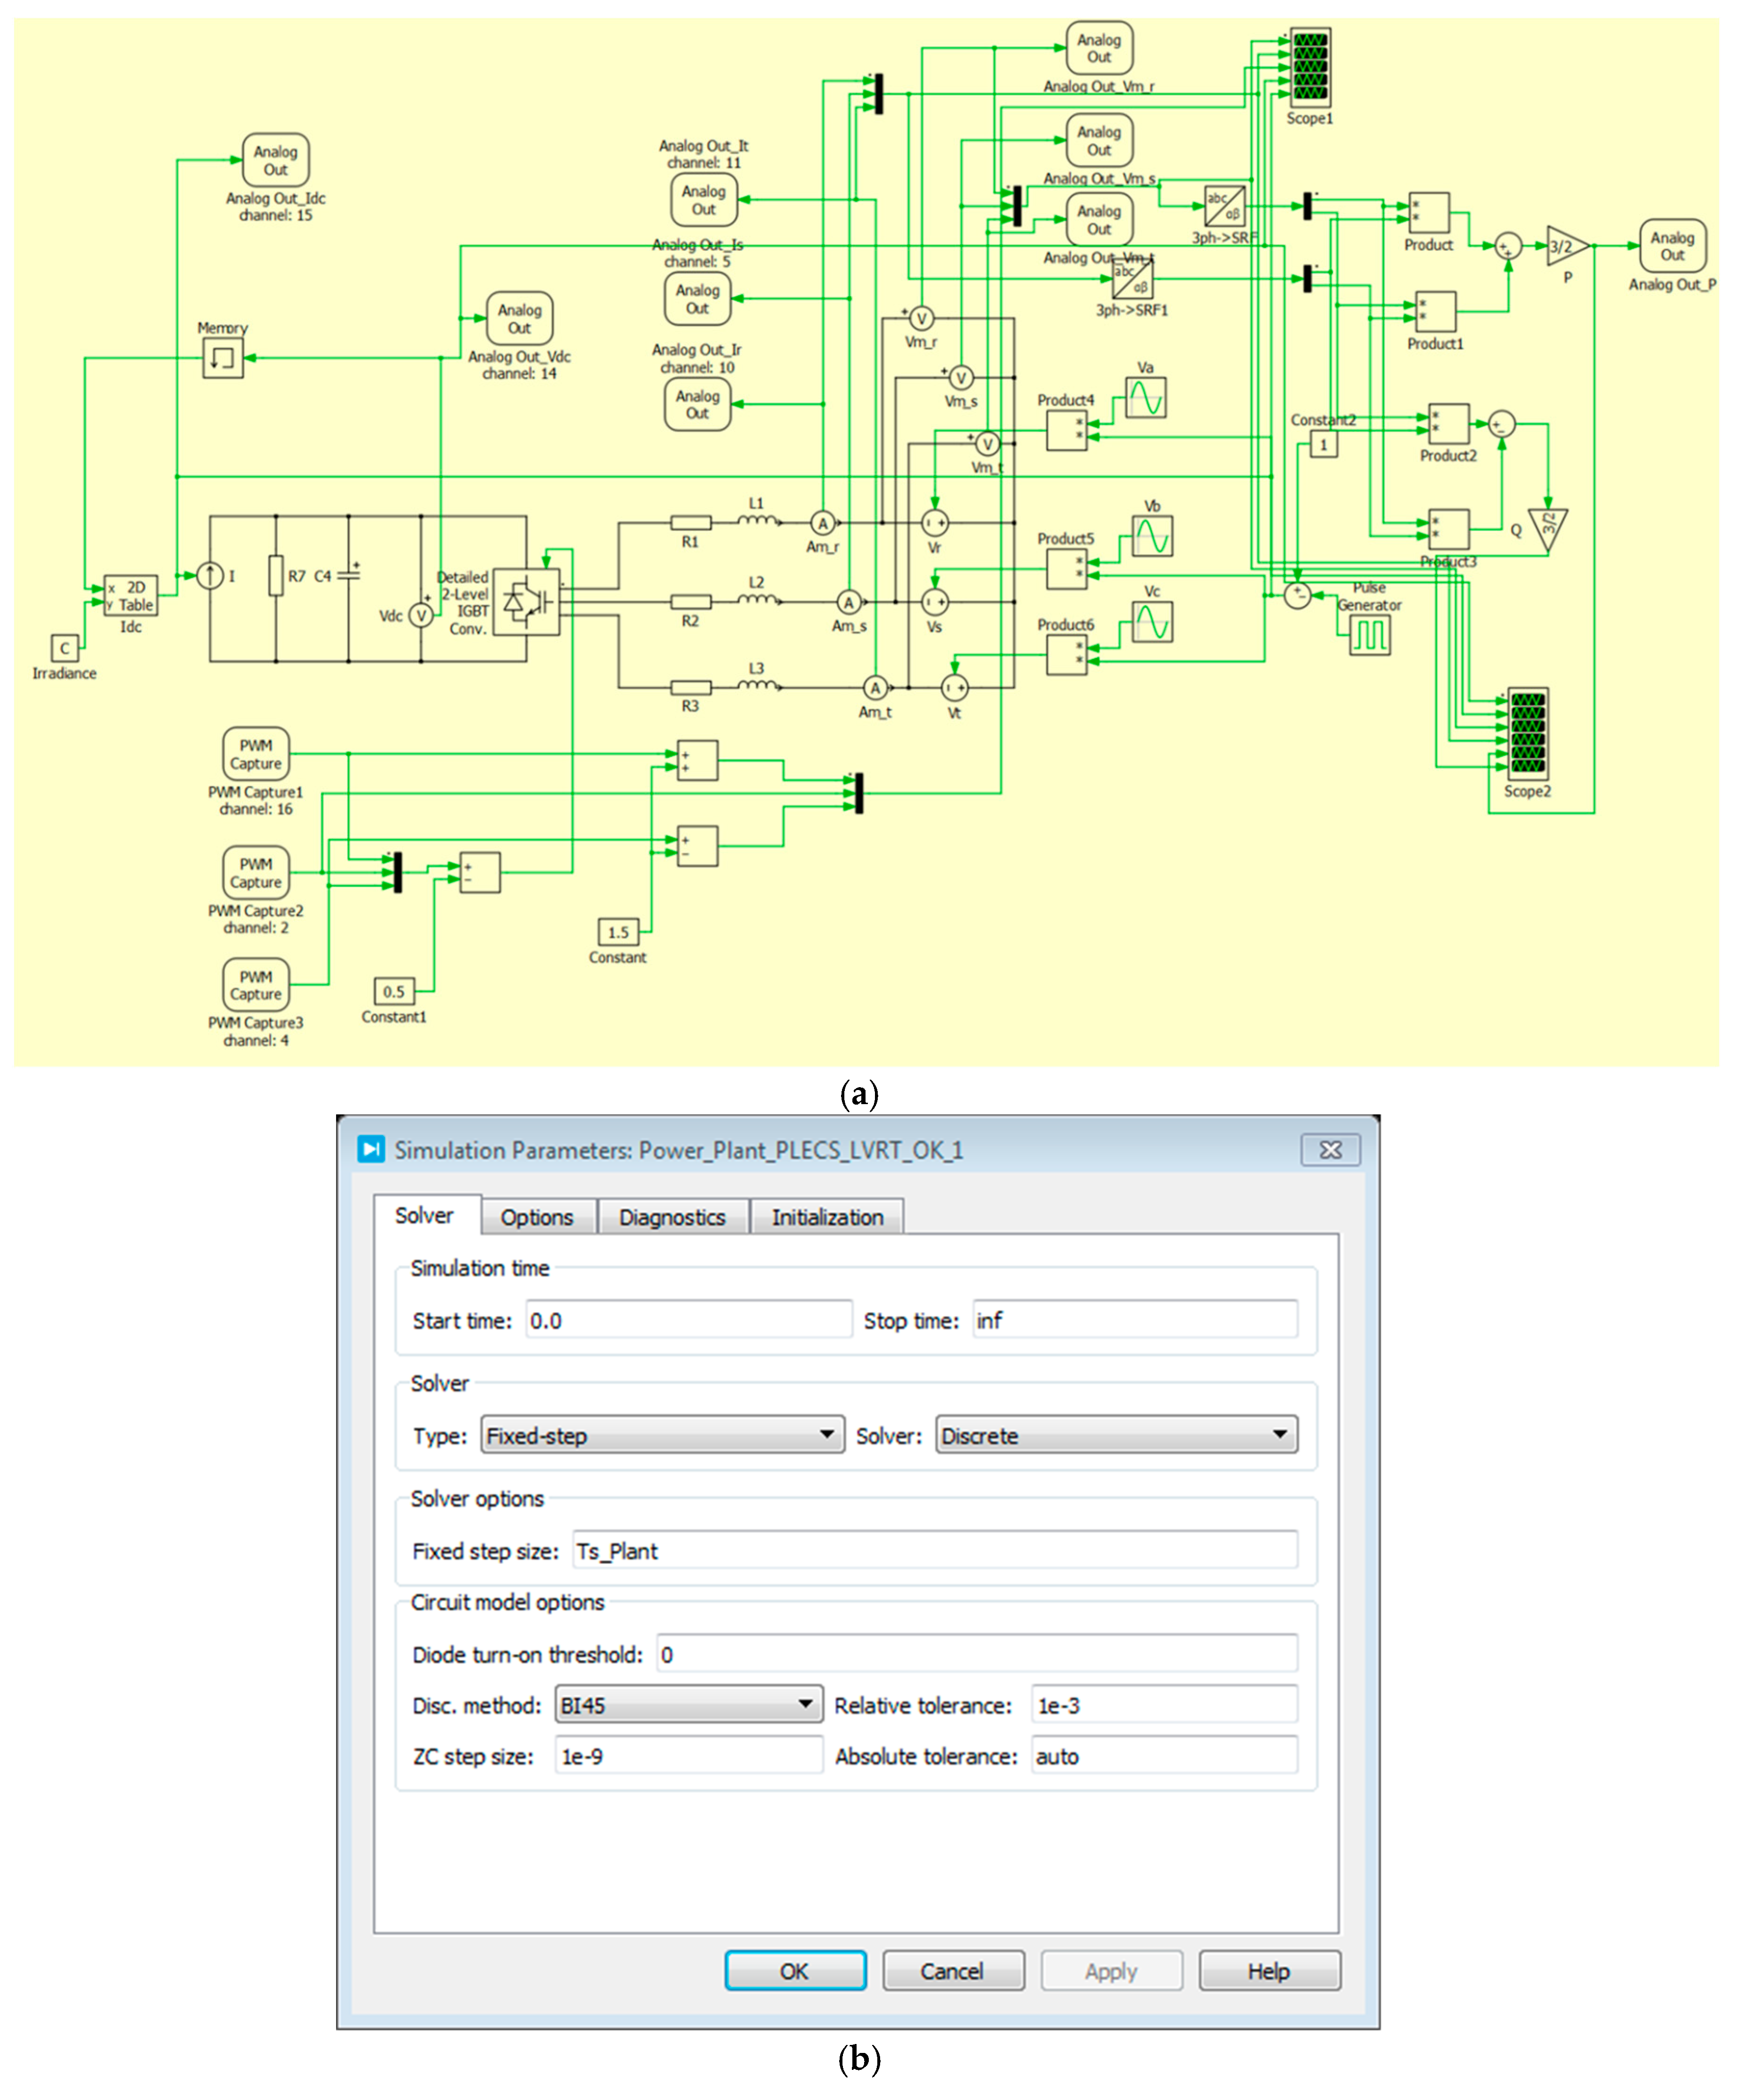
Task: Click the Vdc voltmeter symbol
Action: (x=421, y=615)
